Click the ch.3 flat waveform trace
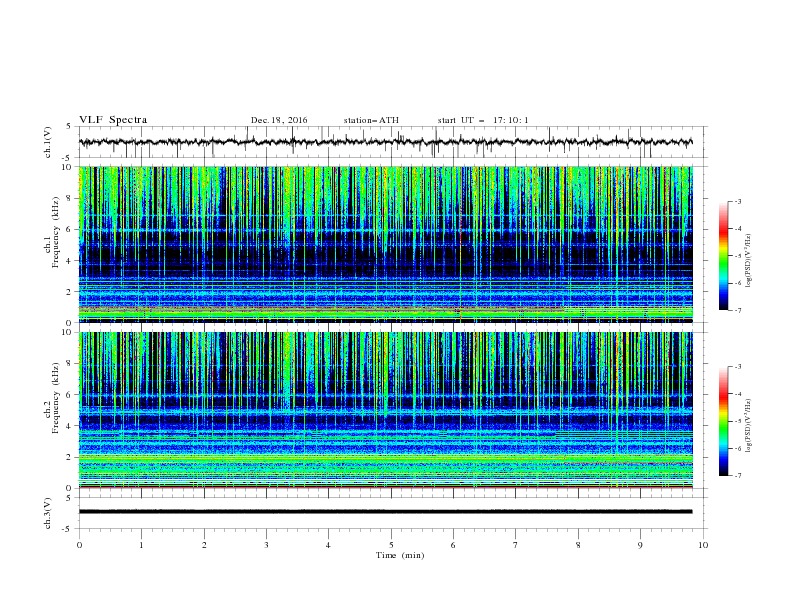792x612 pixels. tap(385, 512)
